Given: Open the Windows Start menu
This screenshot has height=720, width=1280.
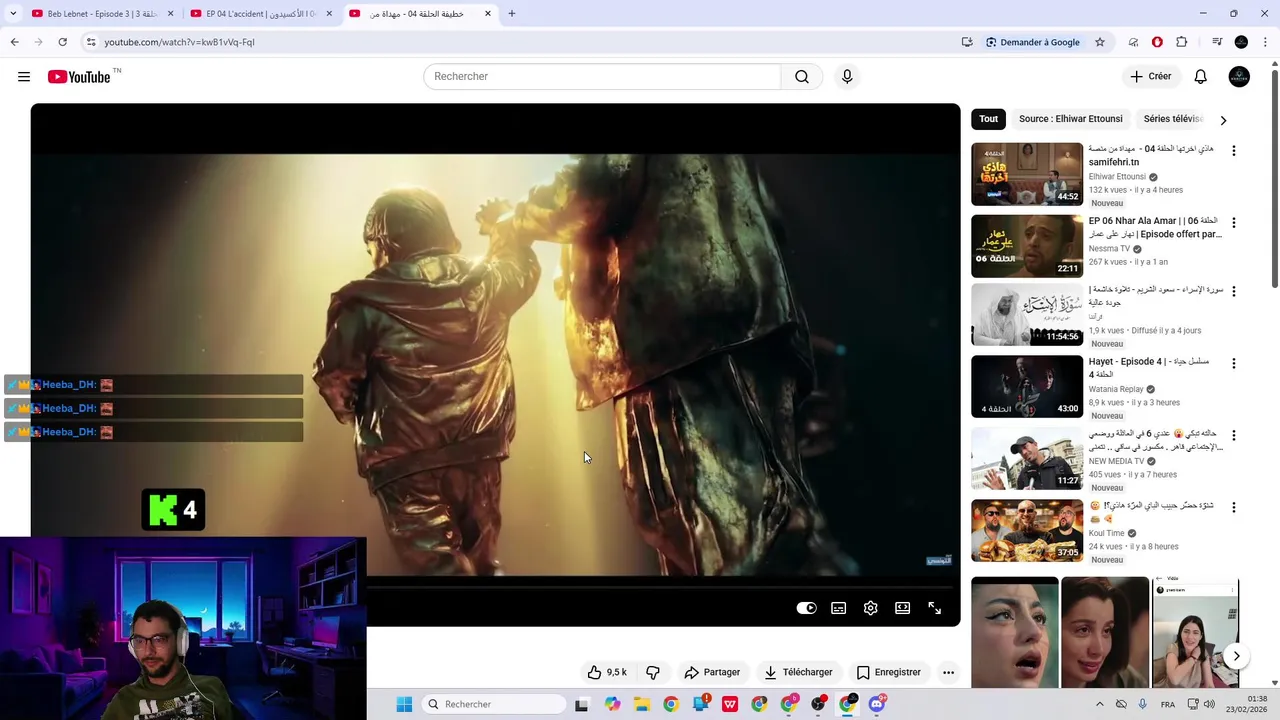Looking at the screenshot, I should point(404,704).
